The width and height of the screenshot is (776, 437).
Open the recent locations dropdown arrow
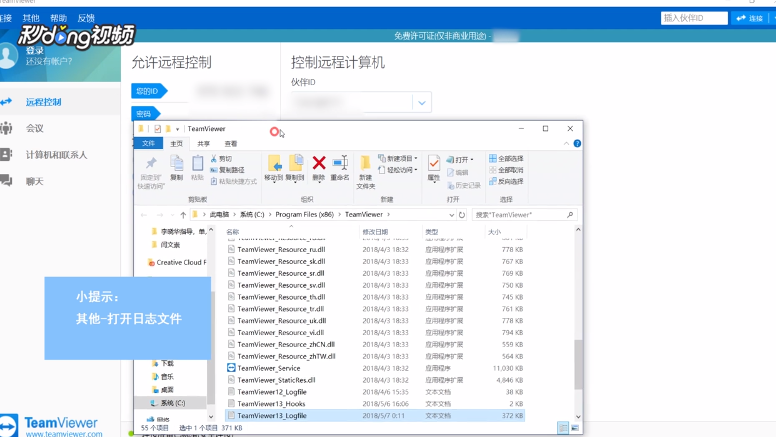(172, 215)
